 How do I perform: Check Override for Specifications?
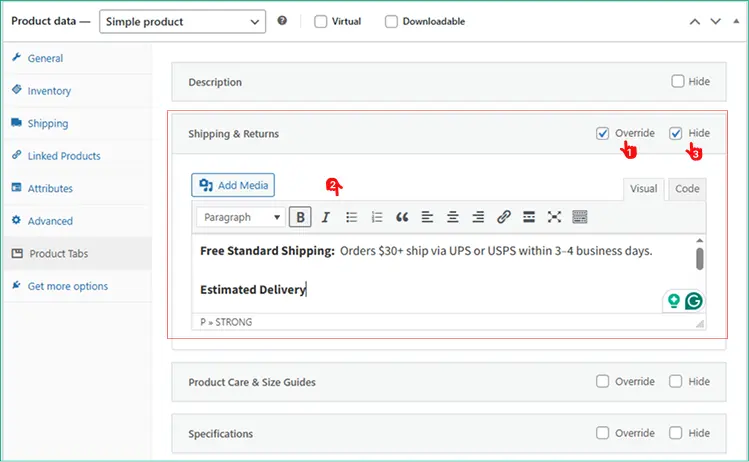(602, 433)
